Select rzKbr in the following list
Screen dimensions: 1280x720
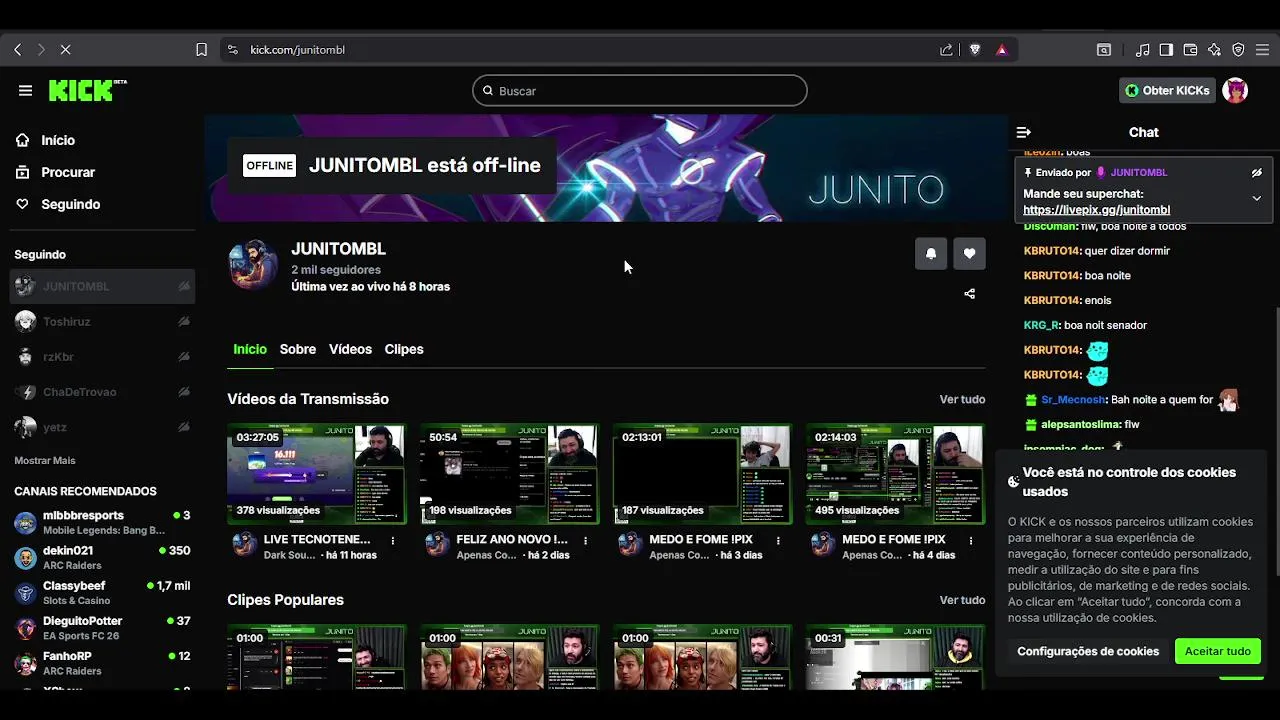tap(102, 356)
